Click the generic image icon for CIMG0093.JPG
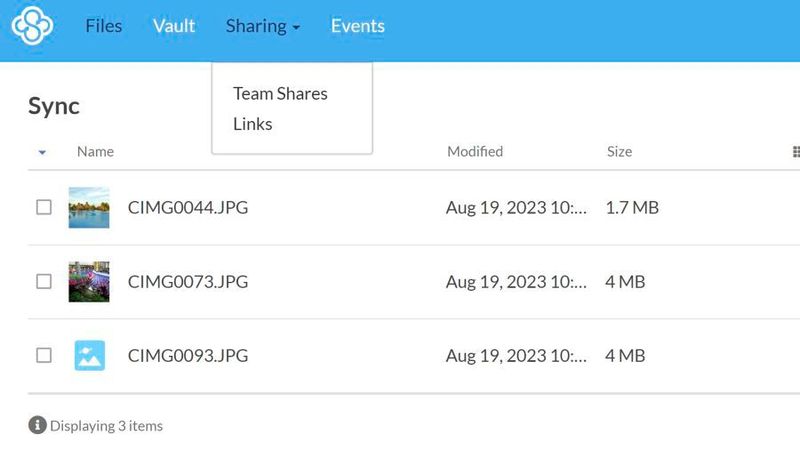This screenshot has width=800, height=450. [89, 355]
